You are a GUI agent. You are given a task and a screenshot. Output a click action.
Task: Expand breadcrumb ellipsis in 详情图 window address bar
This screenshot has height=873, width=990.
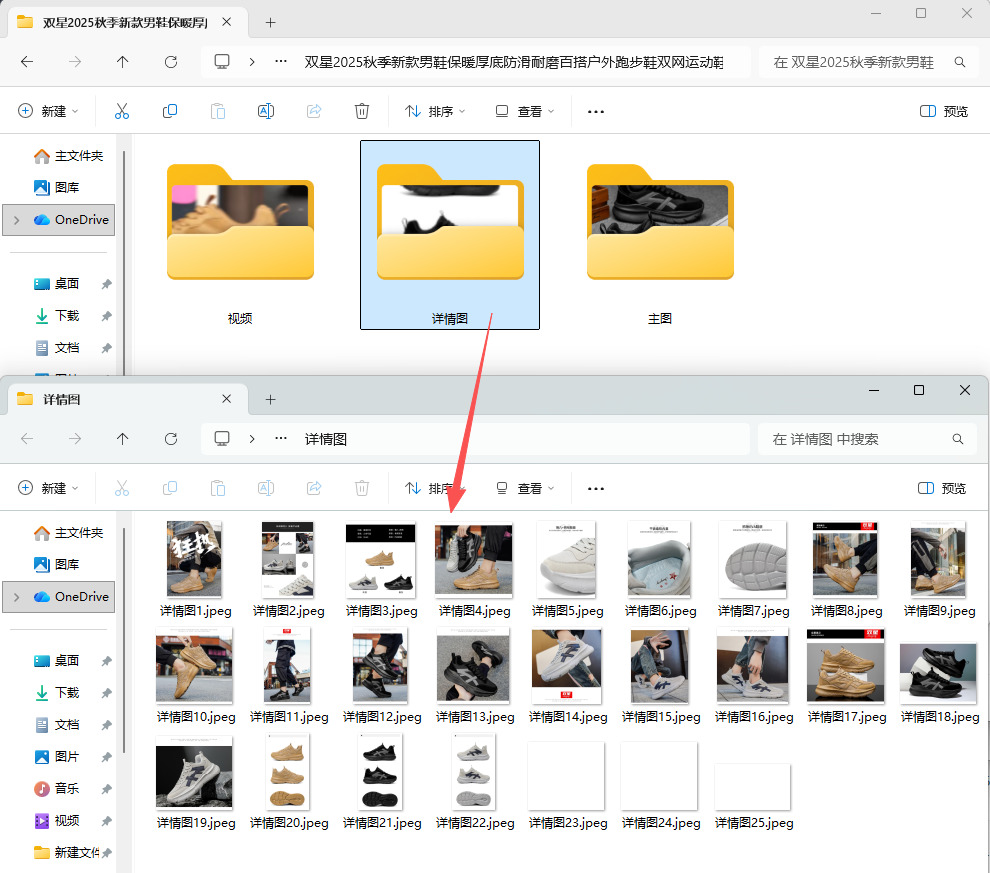click(281, 439)
